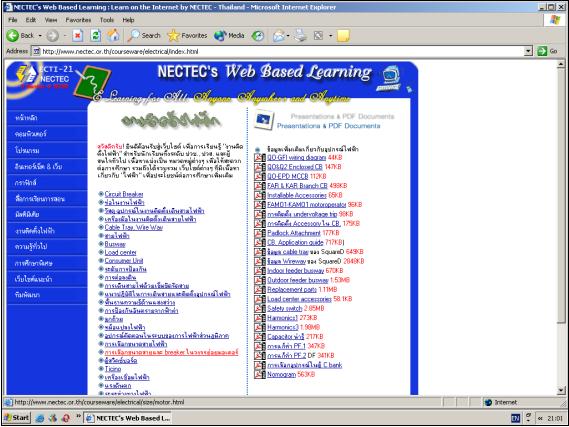Go to the Home page icon
This screenshot has height=427, width=569.
point(113,35)
